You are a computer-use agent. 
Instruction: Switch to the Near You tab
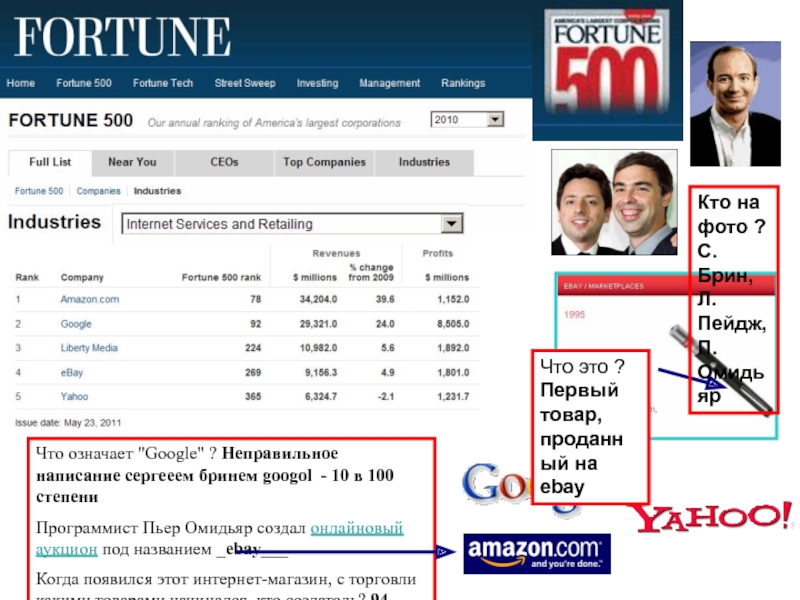click(x=132, y=162)
